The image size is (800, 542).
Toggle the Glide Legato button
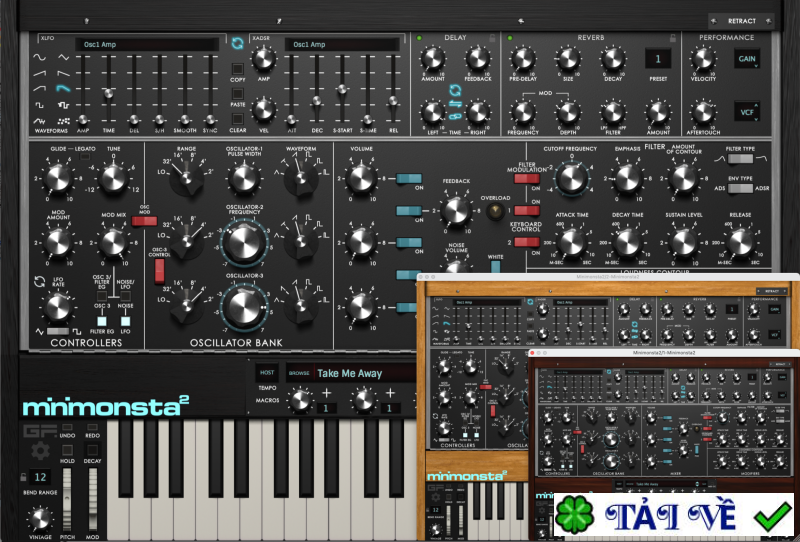(85, 157)
